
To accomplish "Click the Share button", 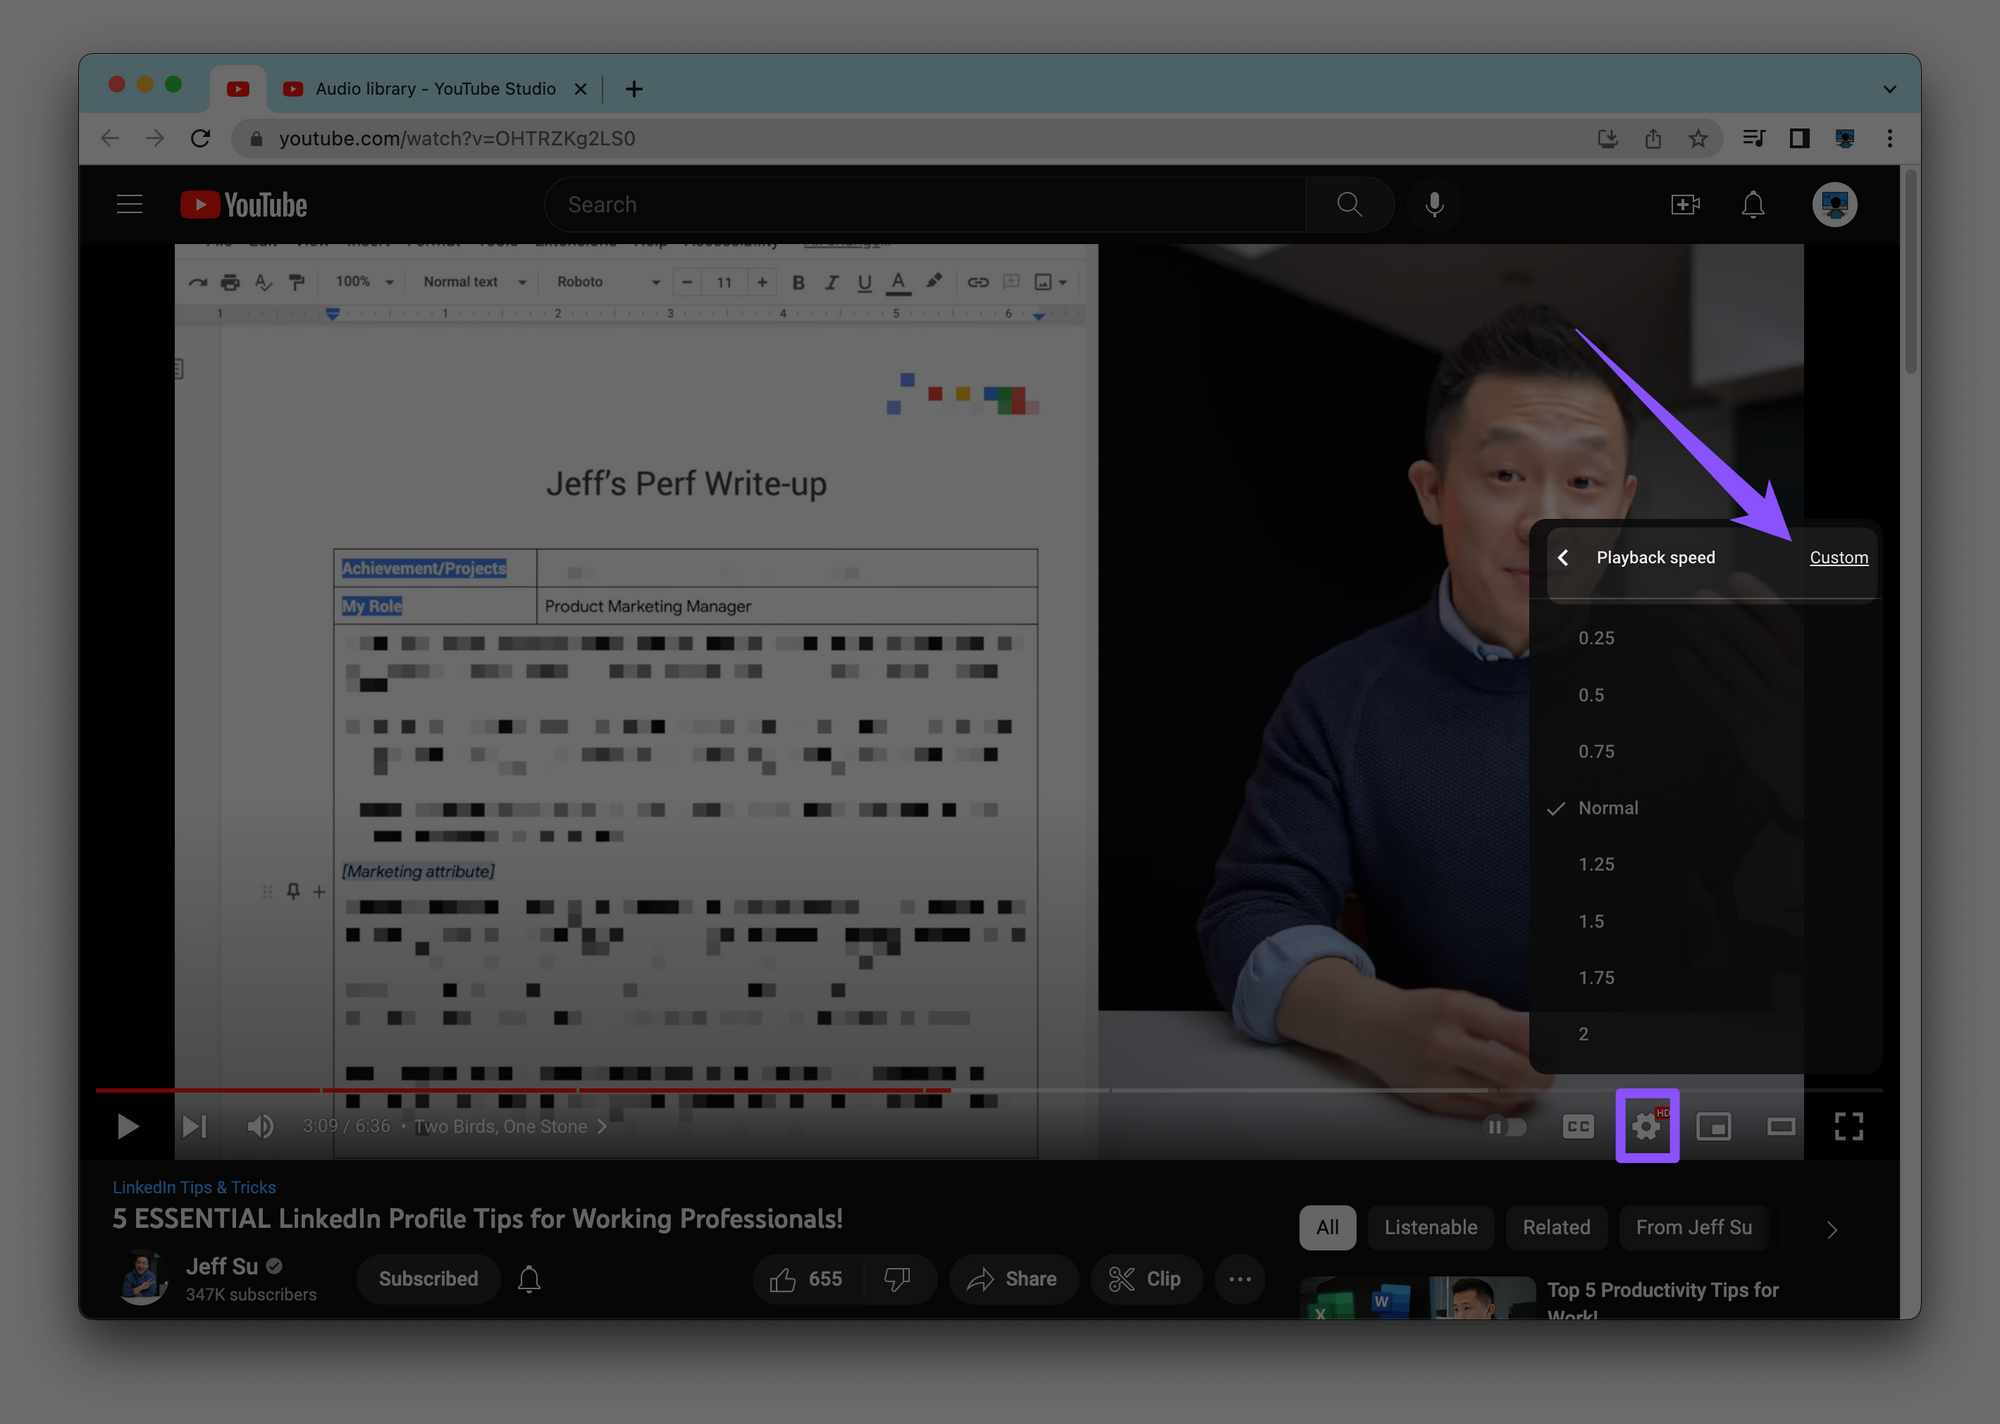I will [x=1012, y=1279].
